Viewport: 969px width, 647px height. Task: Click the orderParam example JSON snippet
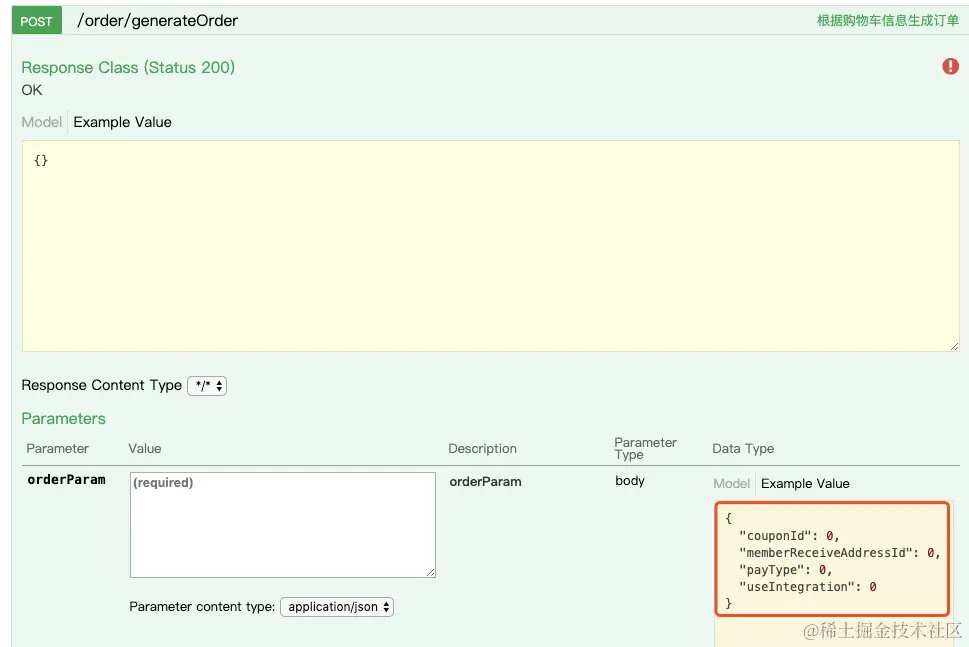[x=832, y=559]
